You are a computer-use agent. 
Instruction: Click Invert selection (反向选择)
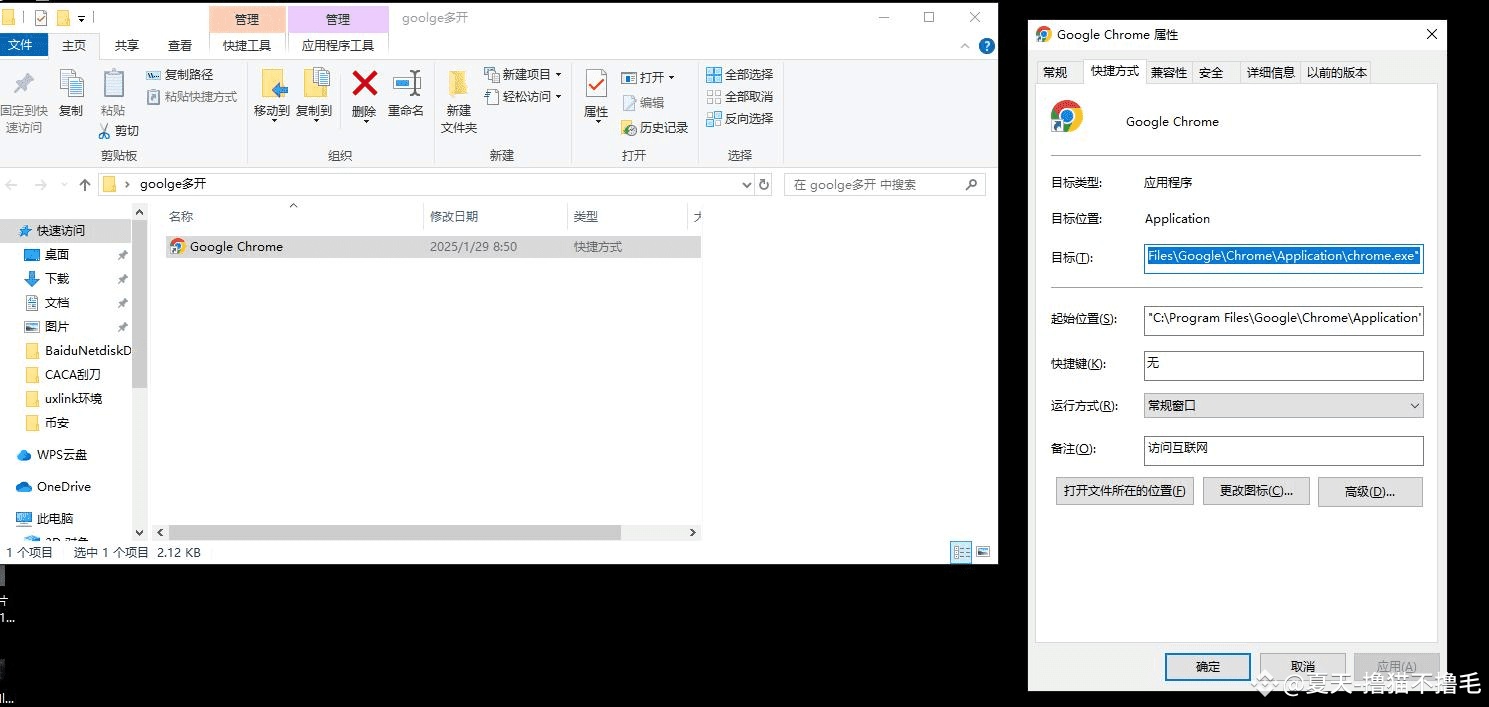point(740,119)
